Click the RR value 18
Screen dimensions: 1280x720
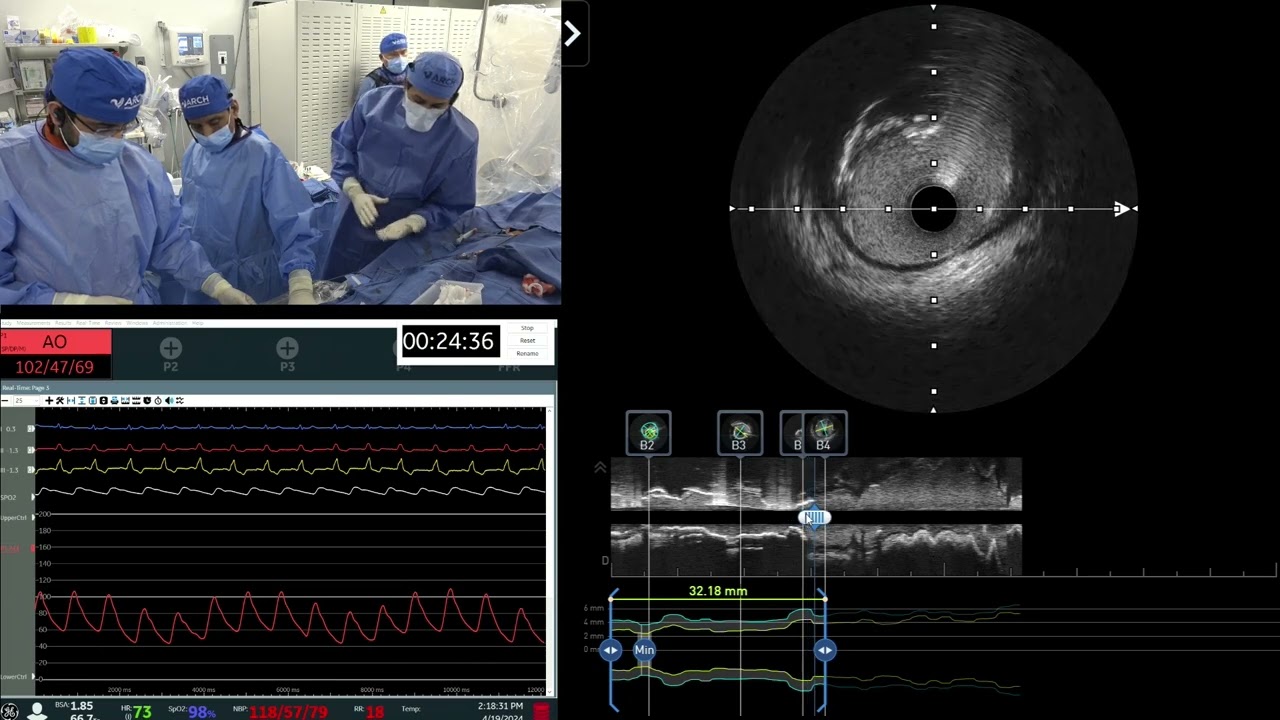375,712
